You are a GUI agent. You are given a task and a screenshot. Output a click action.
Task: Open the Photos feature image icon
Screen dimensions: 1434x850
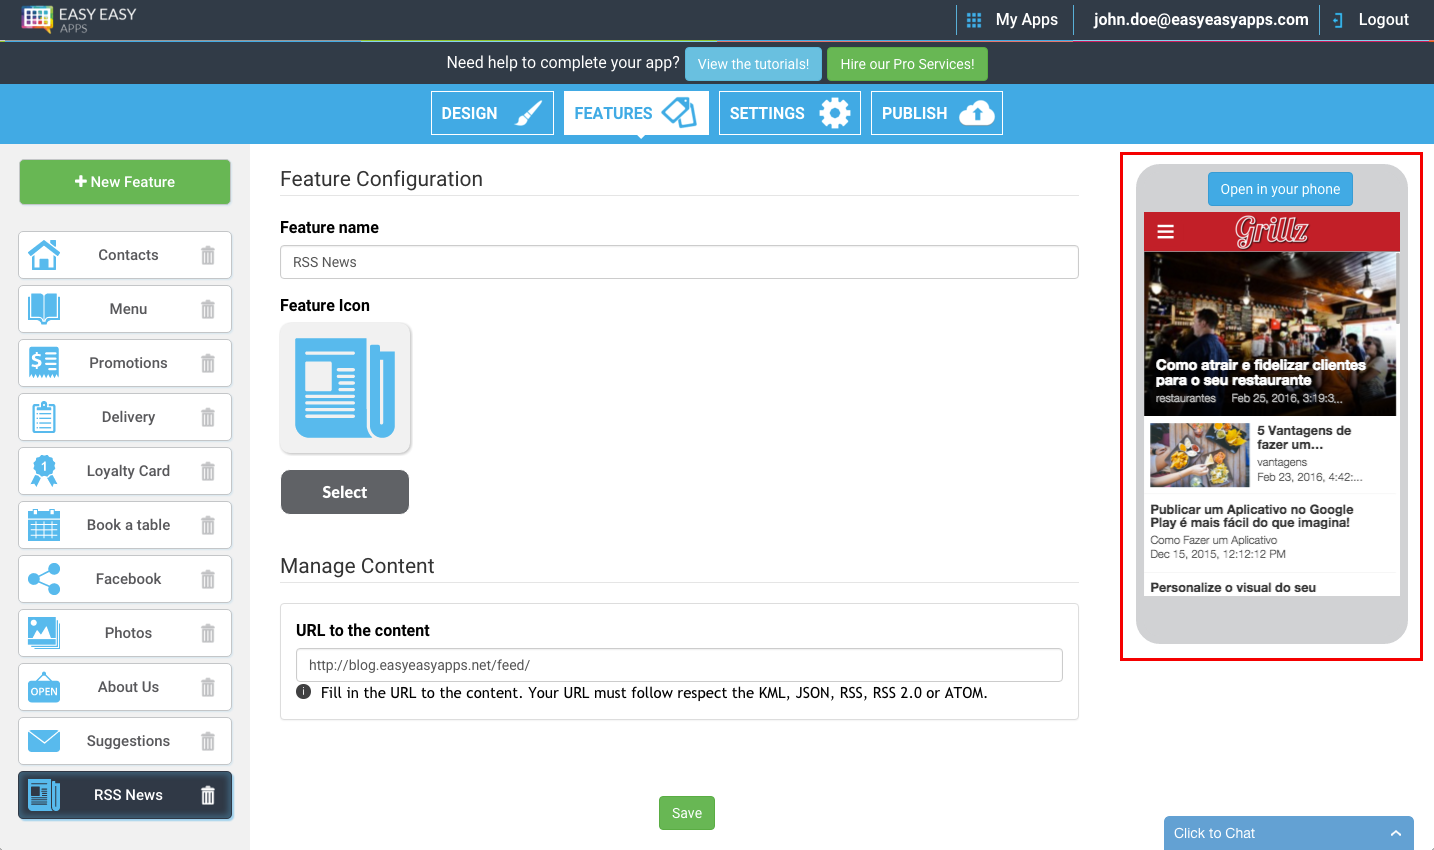(x=43, y=633)
